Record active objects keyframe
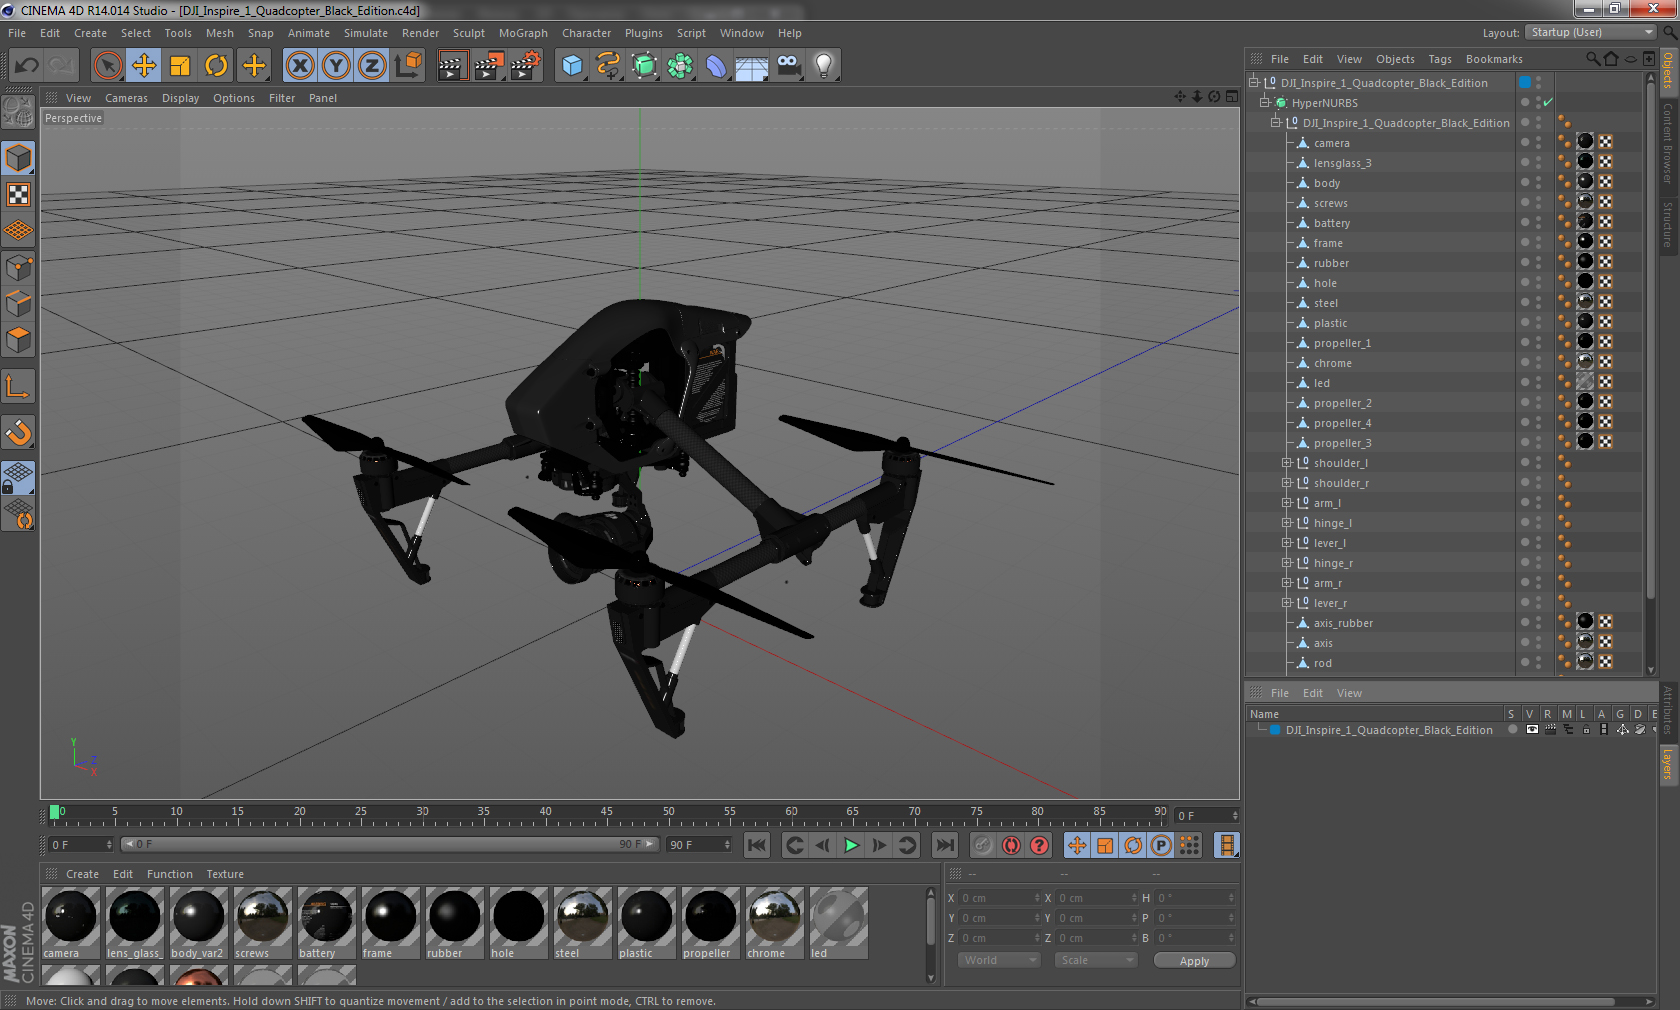 (983, 845)
